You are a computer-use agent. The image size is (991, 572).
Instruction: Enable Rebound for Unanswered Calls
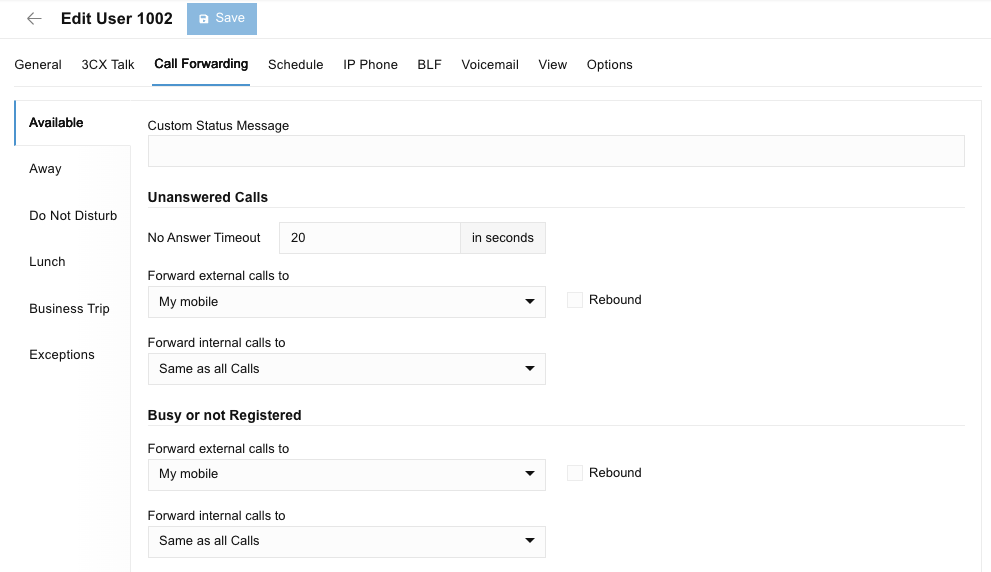coord(575,300)
